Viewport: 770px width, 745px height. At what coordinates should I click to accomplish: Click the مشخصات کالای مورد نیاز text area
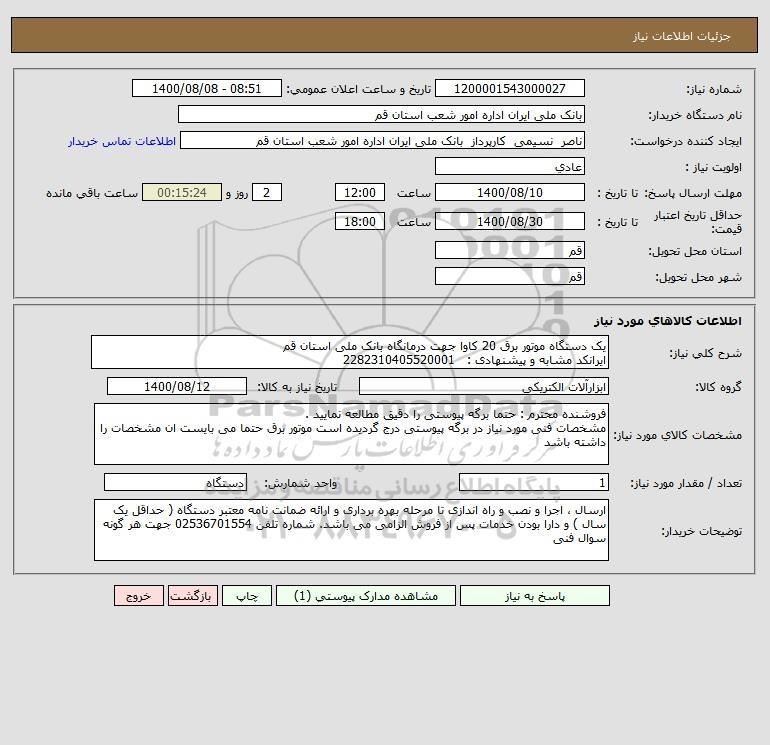tap(351, 434)
